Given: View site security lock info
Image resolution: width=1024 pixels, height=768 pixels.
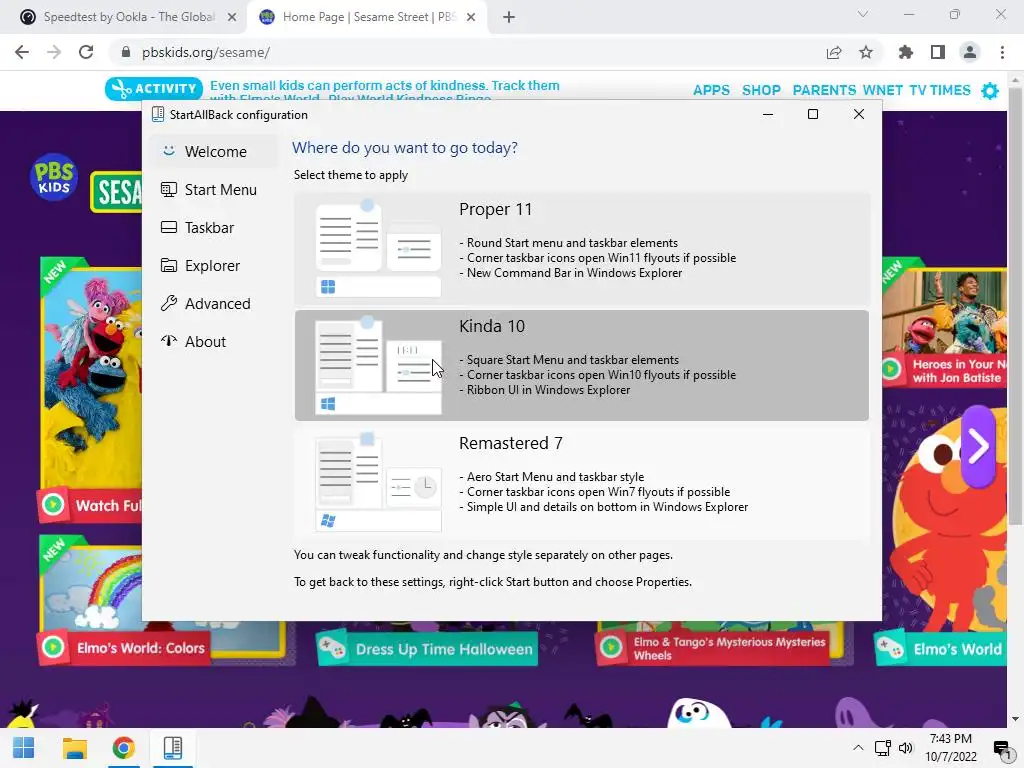Looking at the screenshot, I should click(126, 52).
